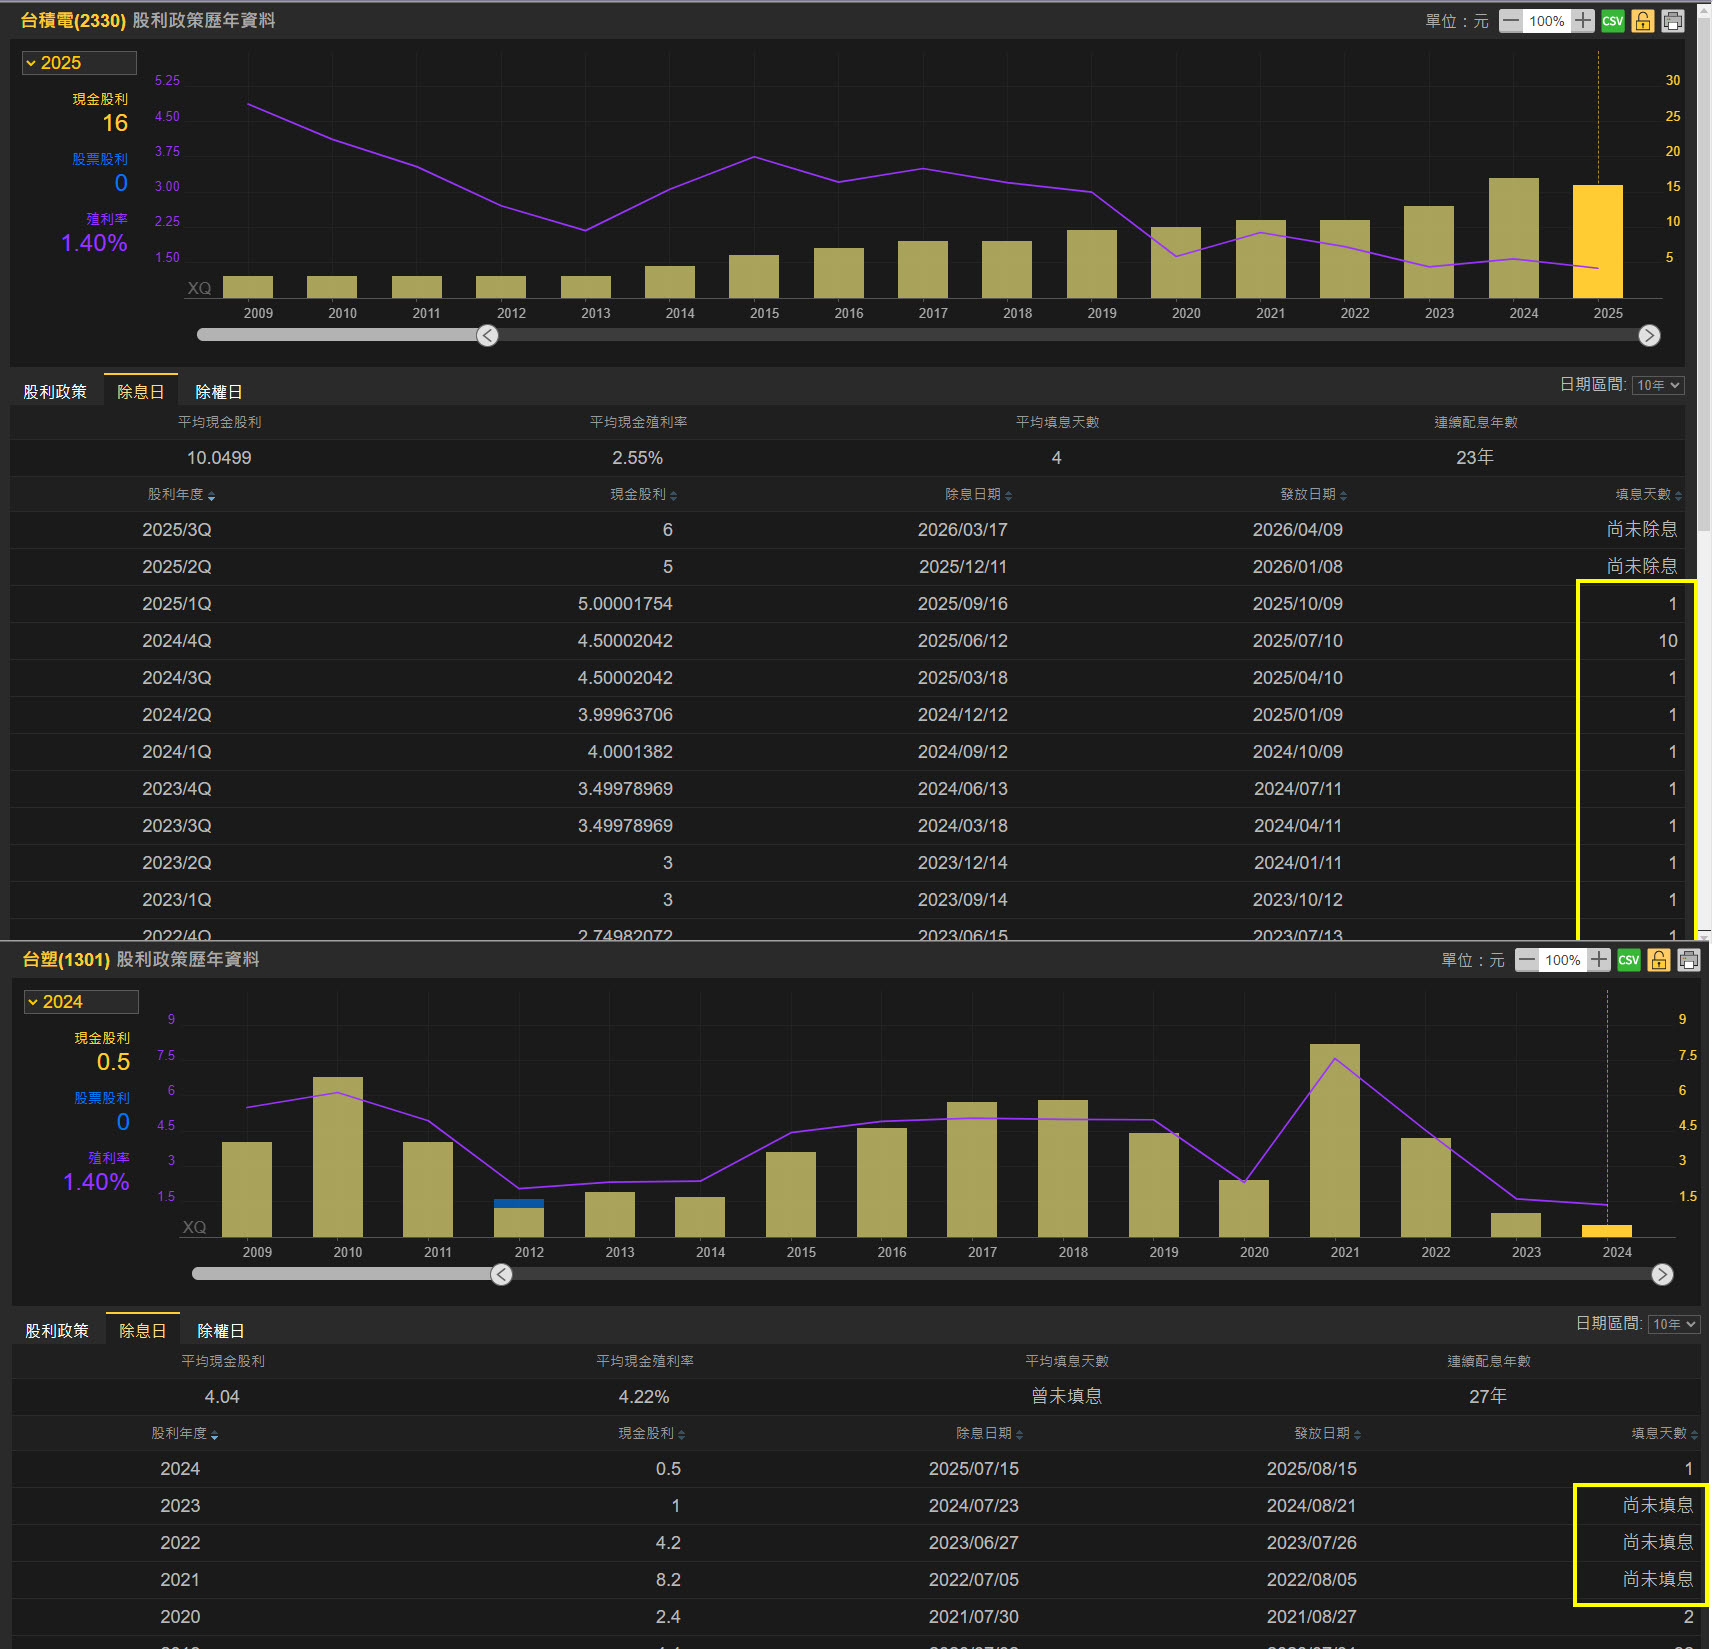Switch to 股利政策 tab in 台積電 panel
This screenshot has height=1649, width=1713.
[x=55, y=392]
